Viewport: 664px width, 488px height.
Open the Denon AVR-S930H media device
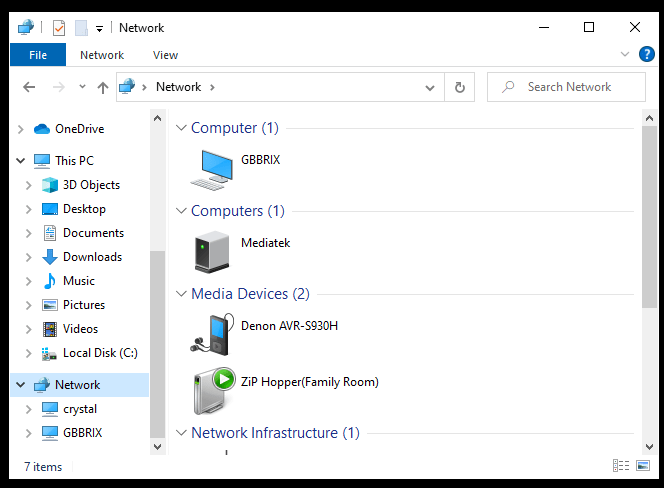point(212,335)
